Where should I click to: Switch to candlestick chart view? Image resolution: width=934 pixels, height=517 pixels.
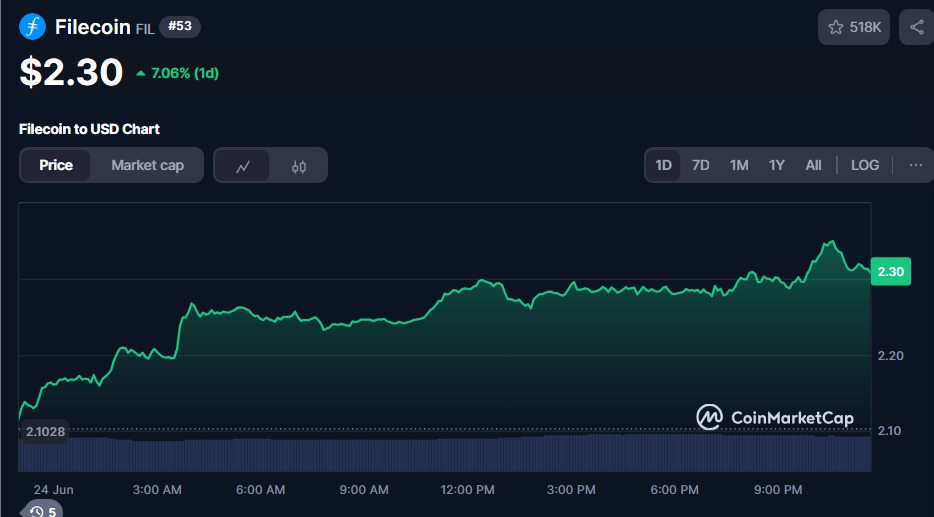click(x=299, y=166)
